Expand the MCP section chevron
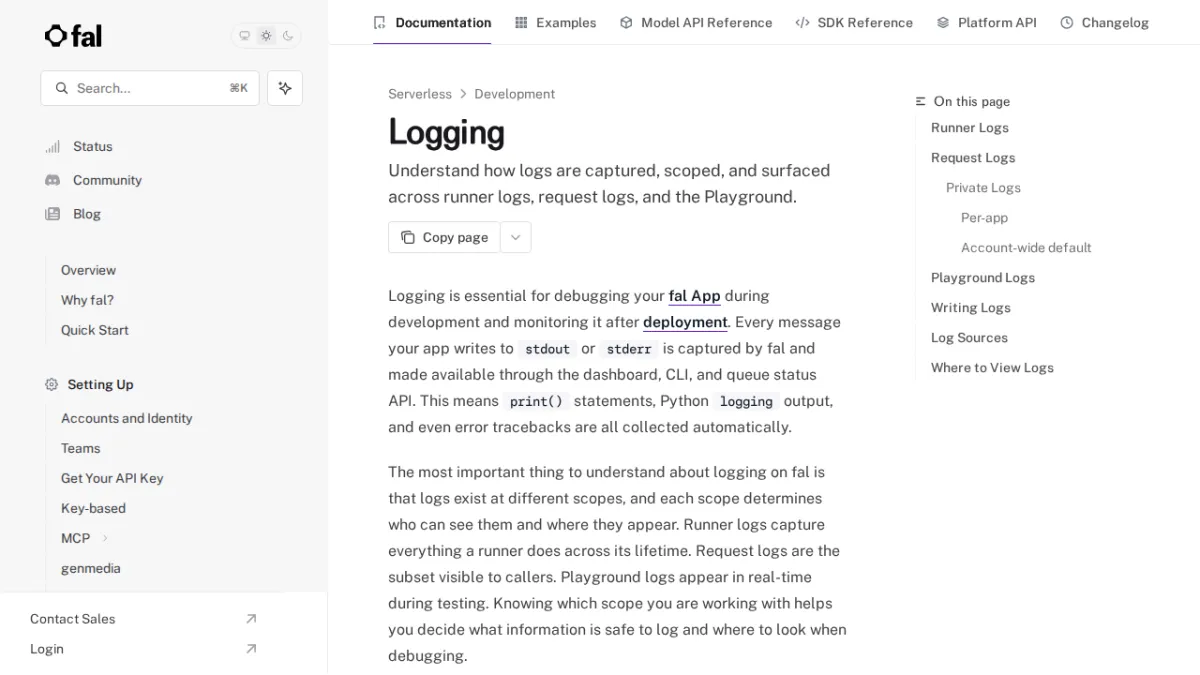Viewport: 1200px width, 675px height. tap(105, 538)
